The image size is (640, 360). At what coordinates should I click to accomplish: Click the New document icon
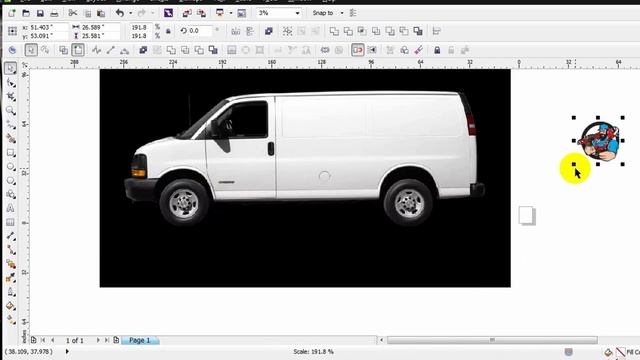coord(12,13)
